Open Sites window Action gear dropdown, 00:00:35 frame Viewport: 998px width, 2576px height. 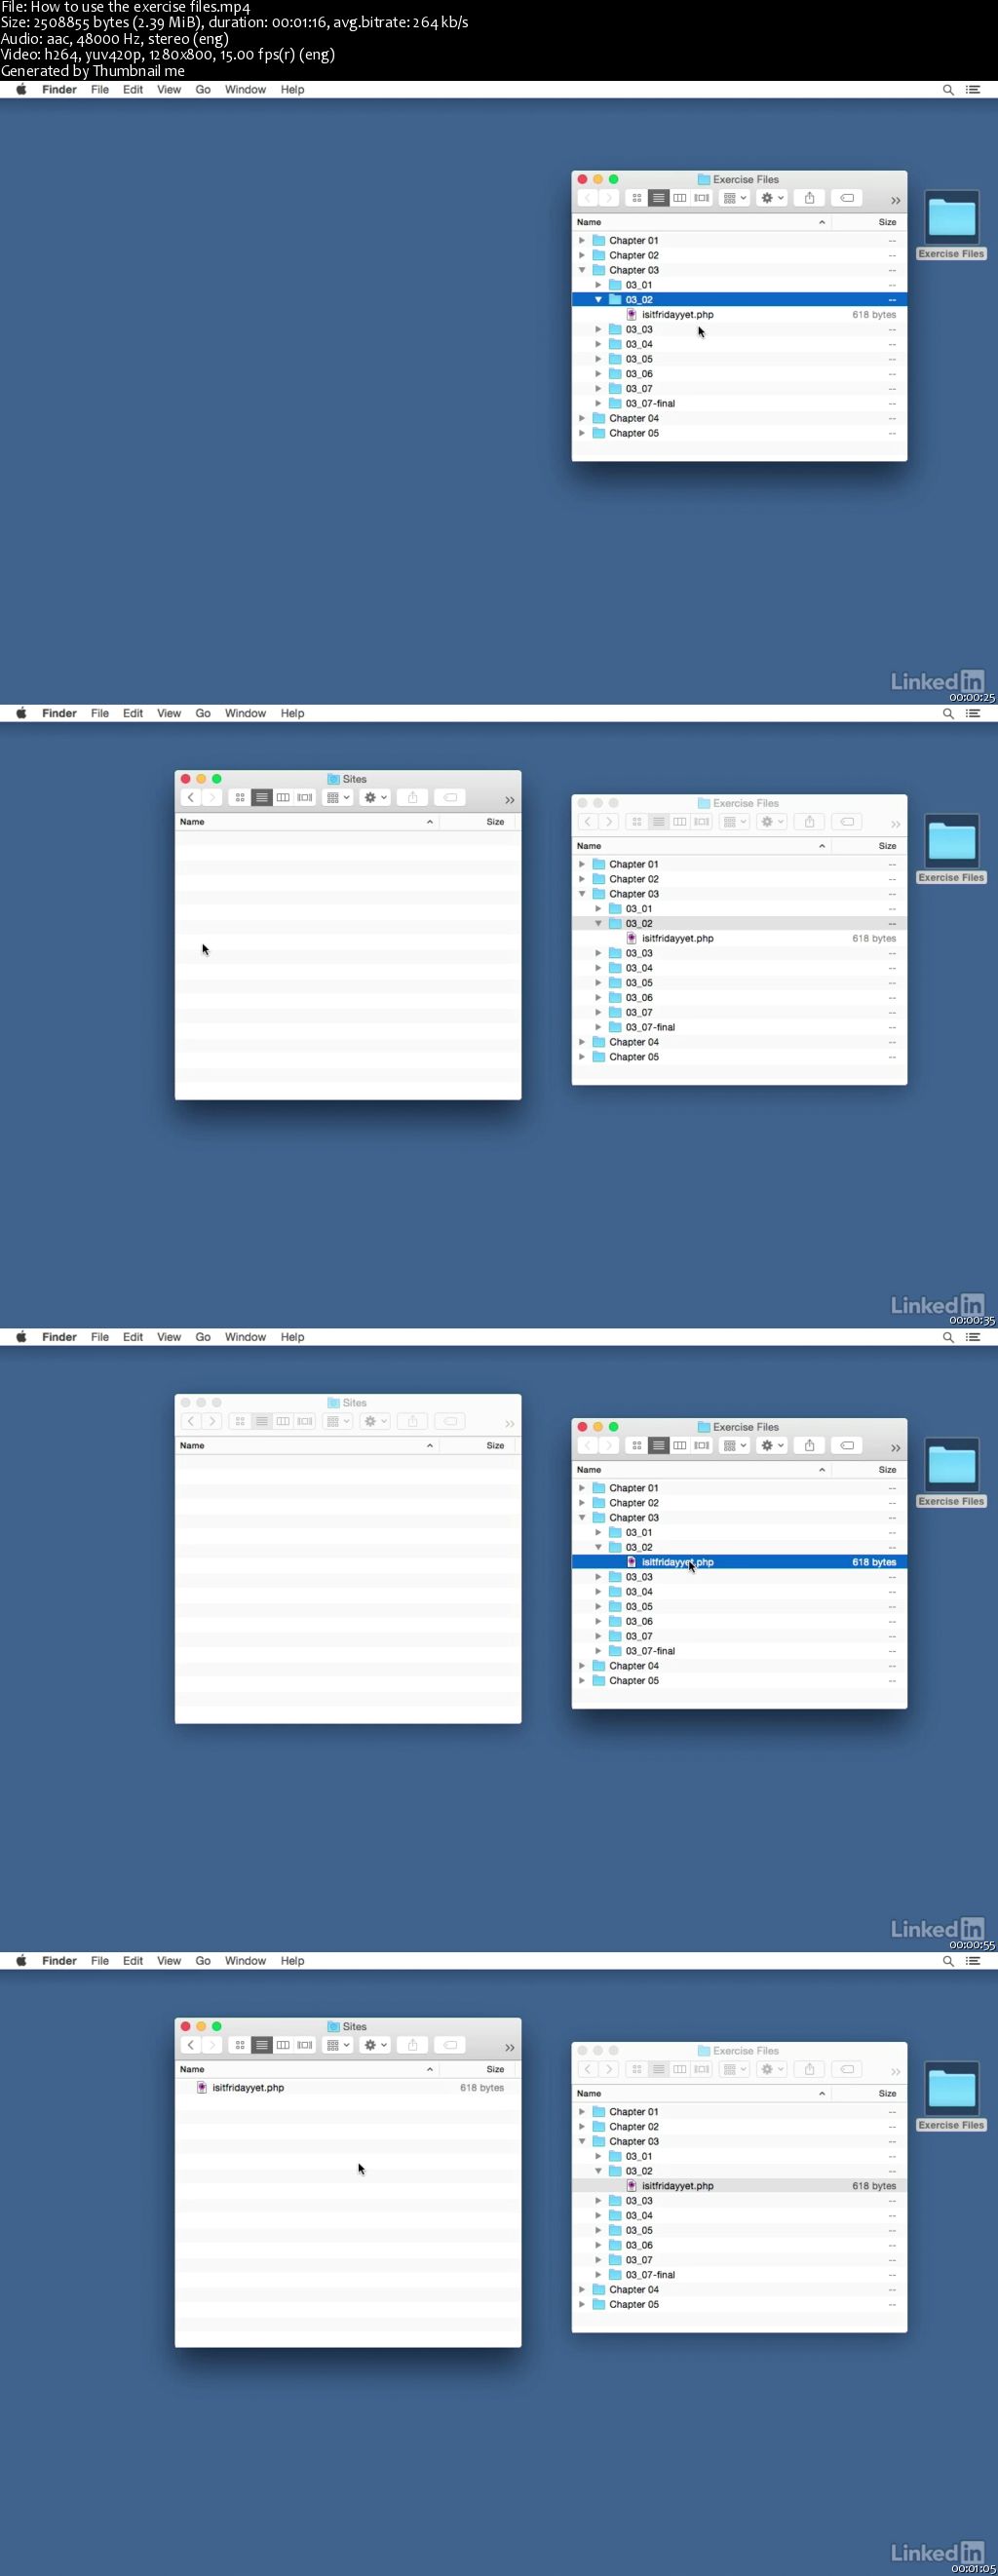tap(375, 797)
